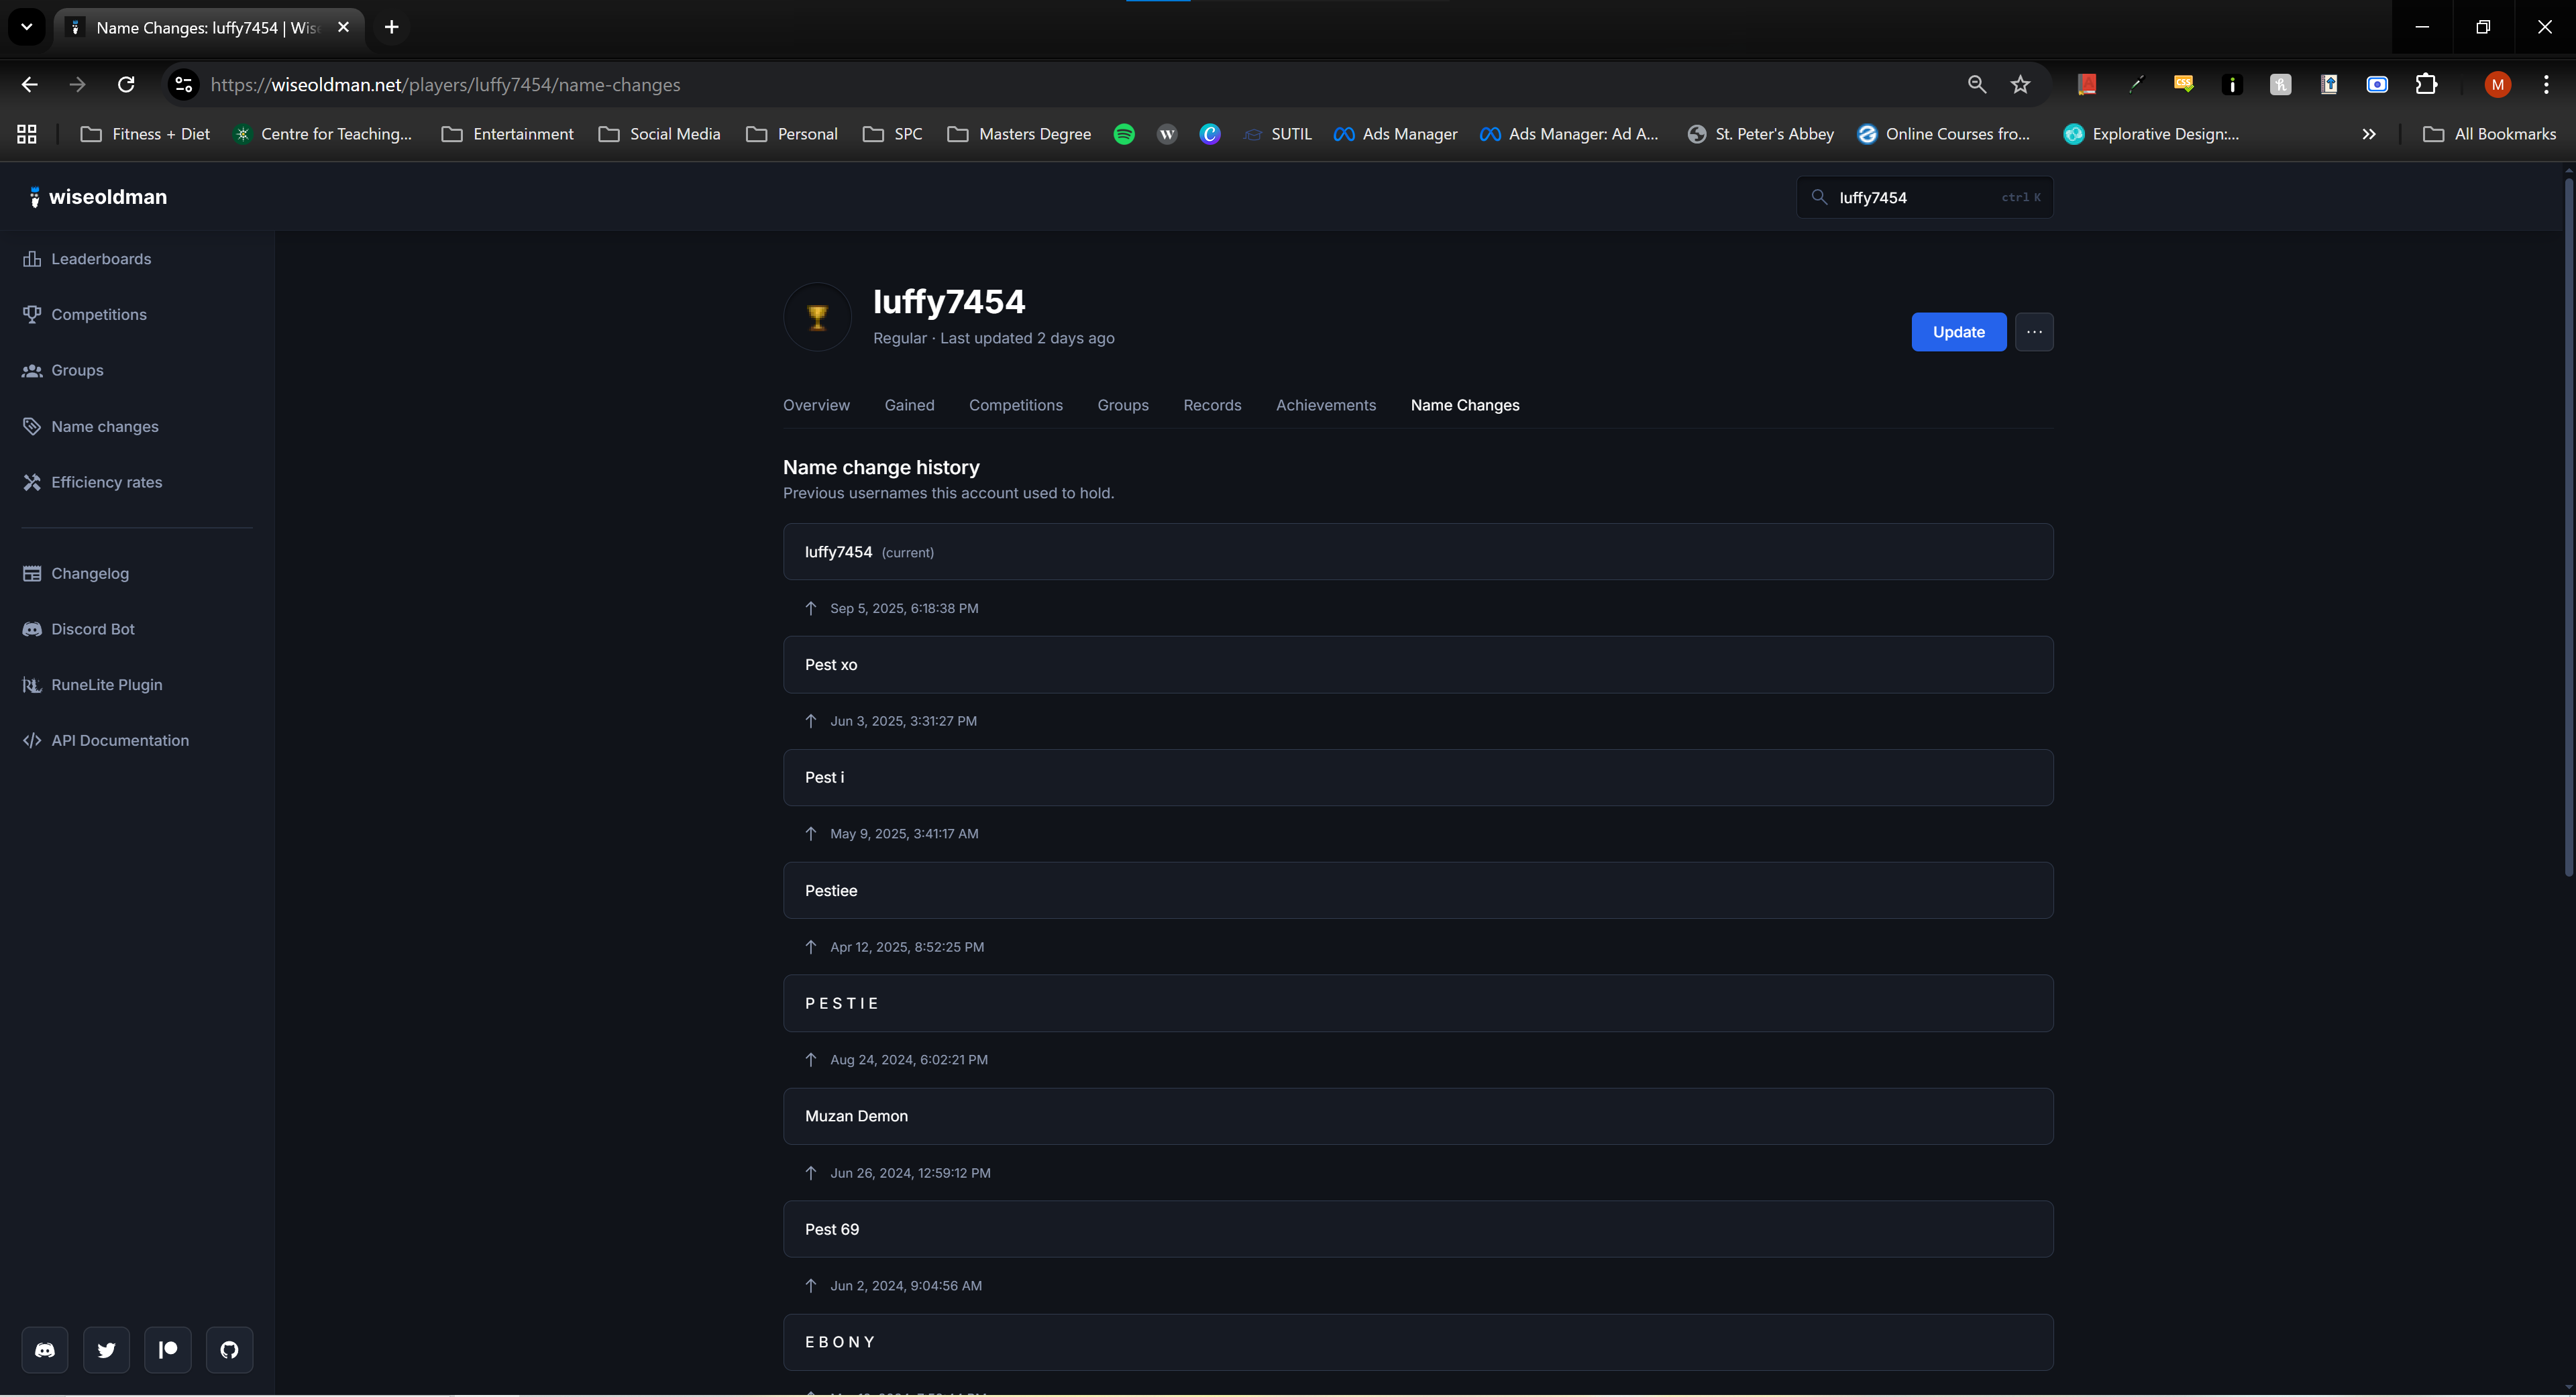Select the Name Changes tab
This screenshot has width=2576, height=1397.
[x=1464, y=405]
